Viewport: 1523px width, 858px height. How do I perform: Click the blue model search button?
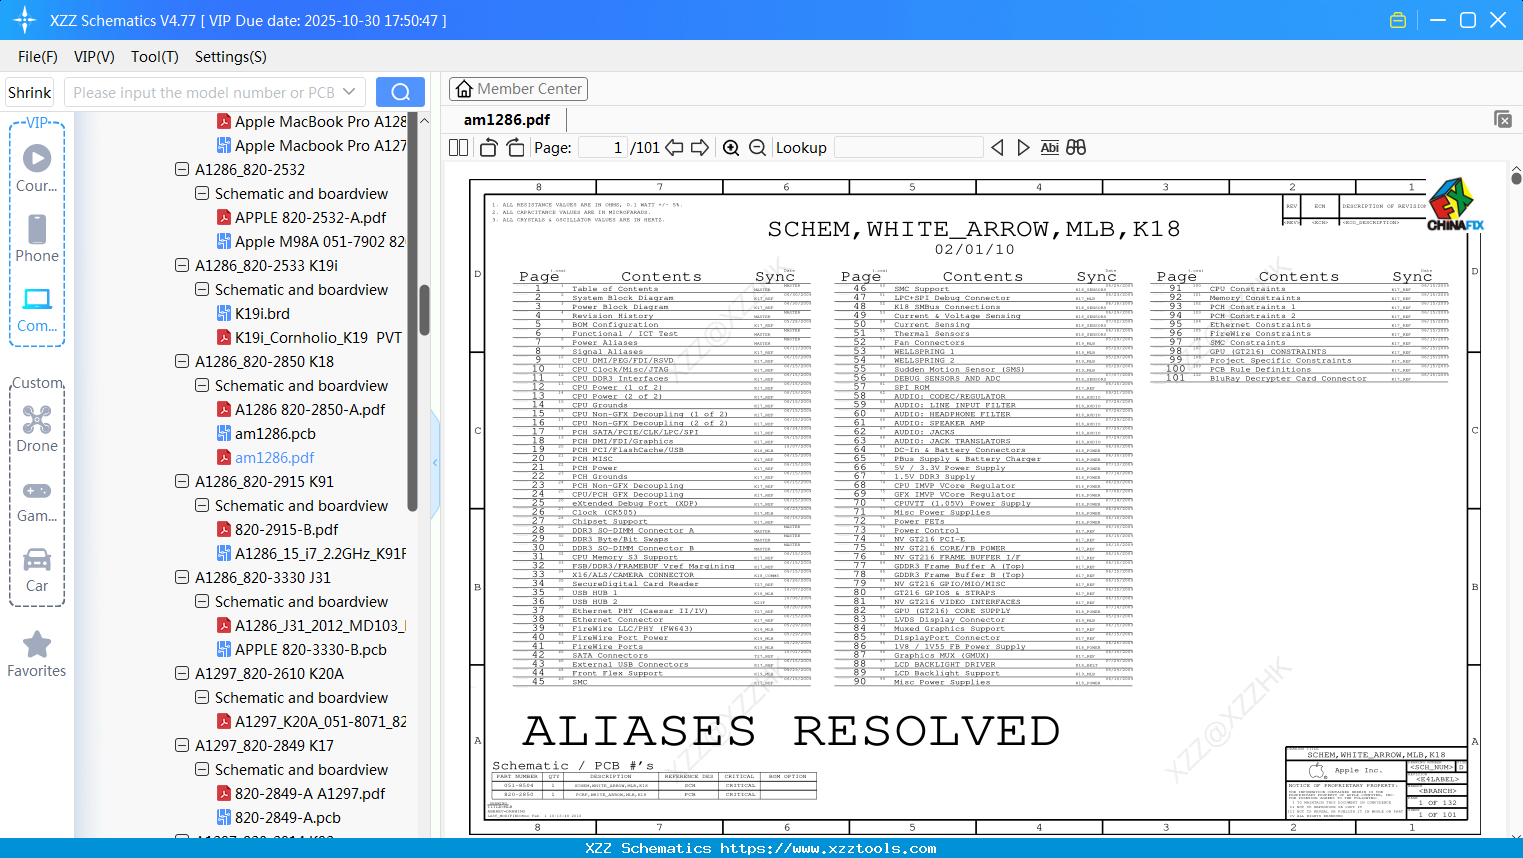[x=400, y=92]
